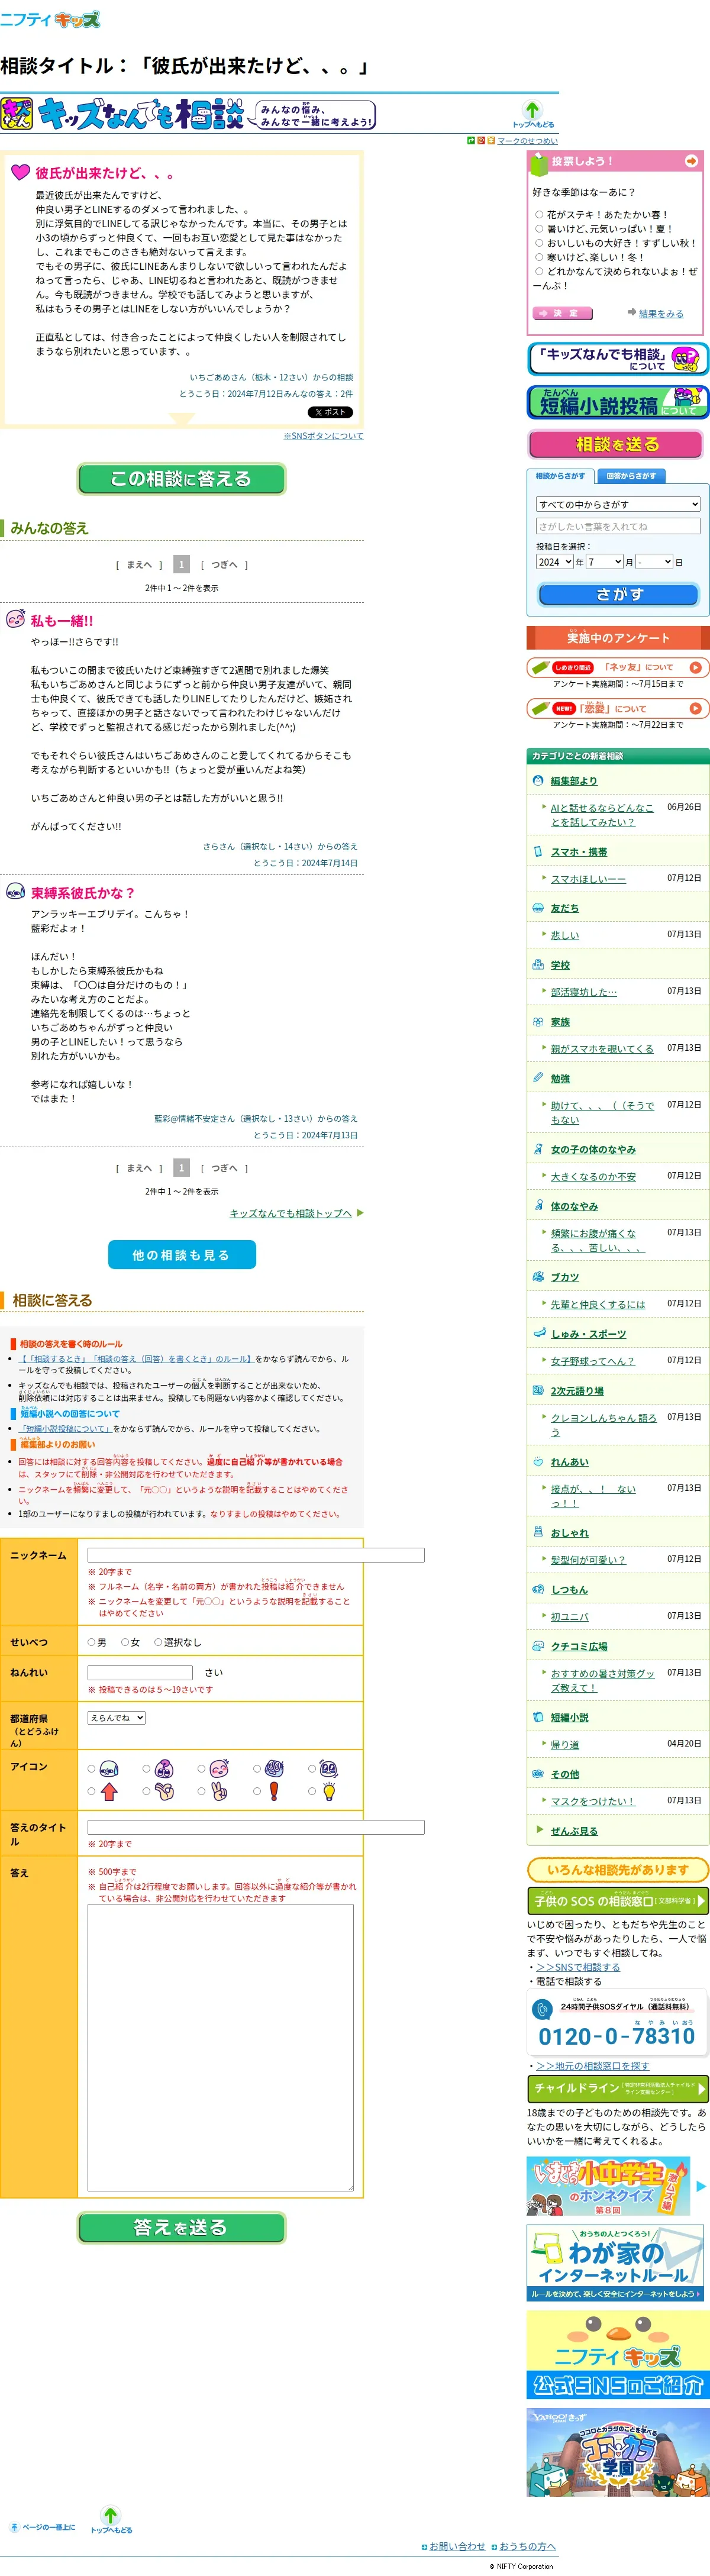The height and width of the screenshot is (2576, 710).
Task: Open the ニフティキッズ logo at top
Action: 50,19
